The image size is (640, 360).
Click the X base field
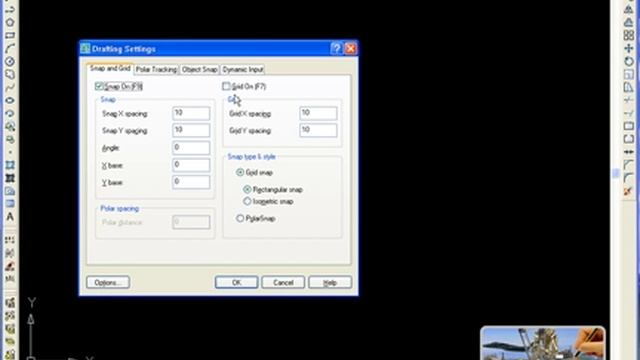click(x=191, y=165)
